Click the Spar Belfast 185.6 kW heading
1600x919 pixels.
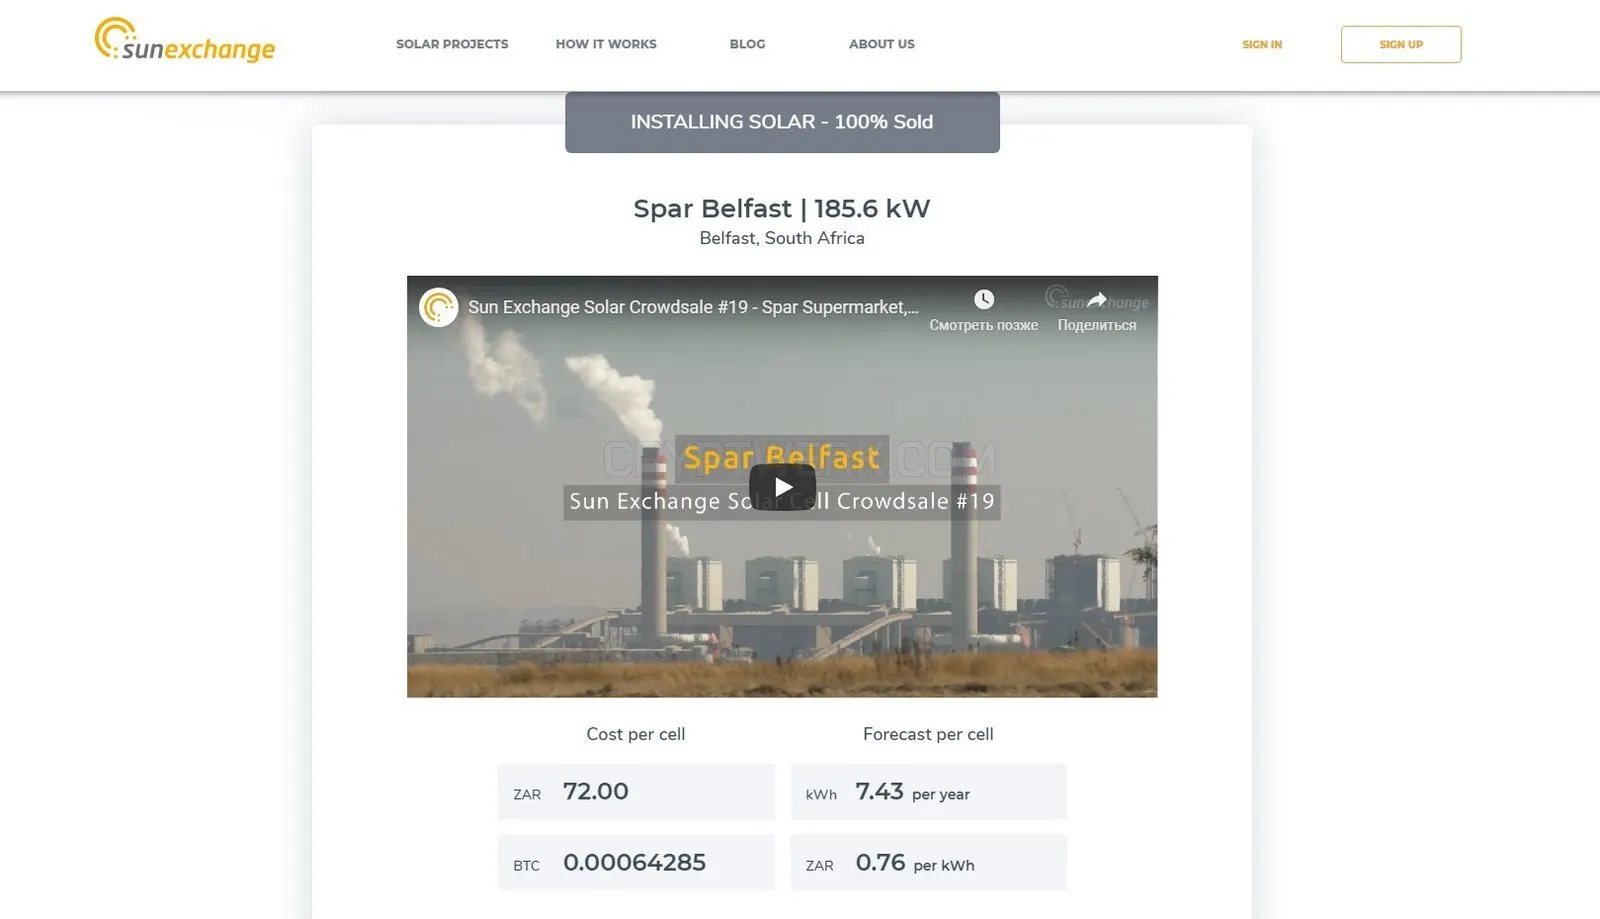click(x=782, y=208)
